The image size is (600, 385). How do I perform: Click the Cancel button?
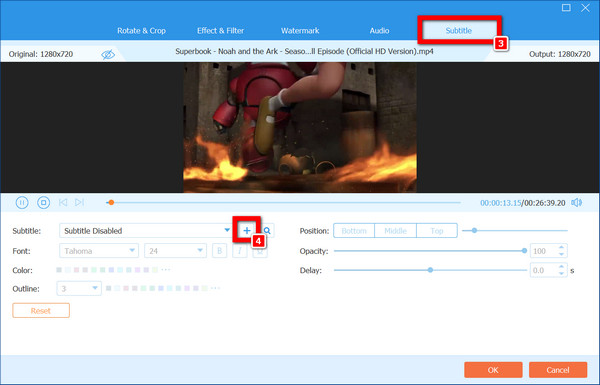(558, 370)
